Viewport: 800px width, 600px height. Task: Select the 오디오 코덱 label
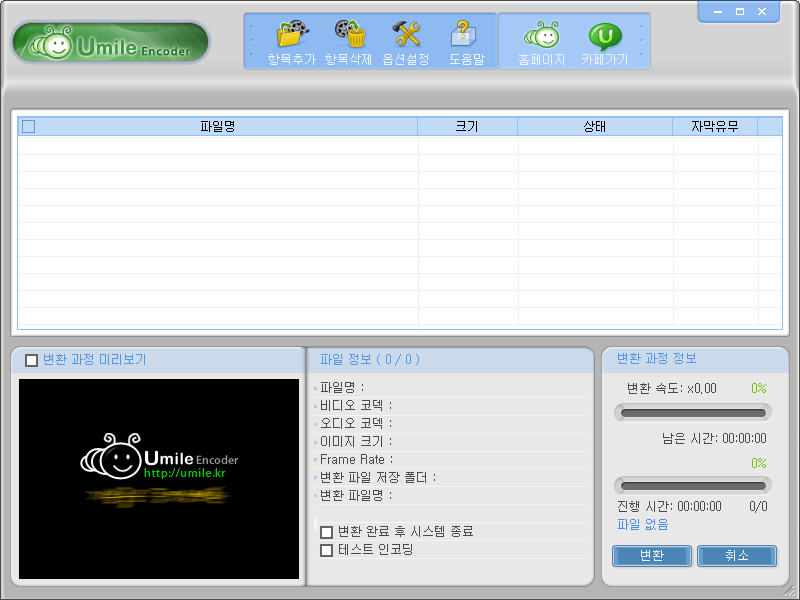point(356,423)
